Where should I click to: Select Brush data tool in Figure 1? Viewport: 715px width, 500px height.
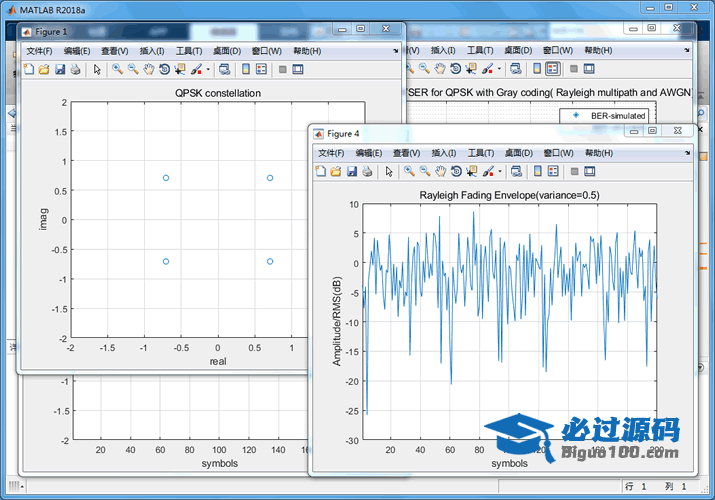196,69
